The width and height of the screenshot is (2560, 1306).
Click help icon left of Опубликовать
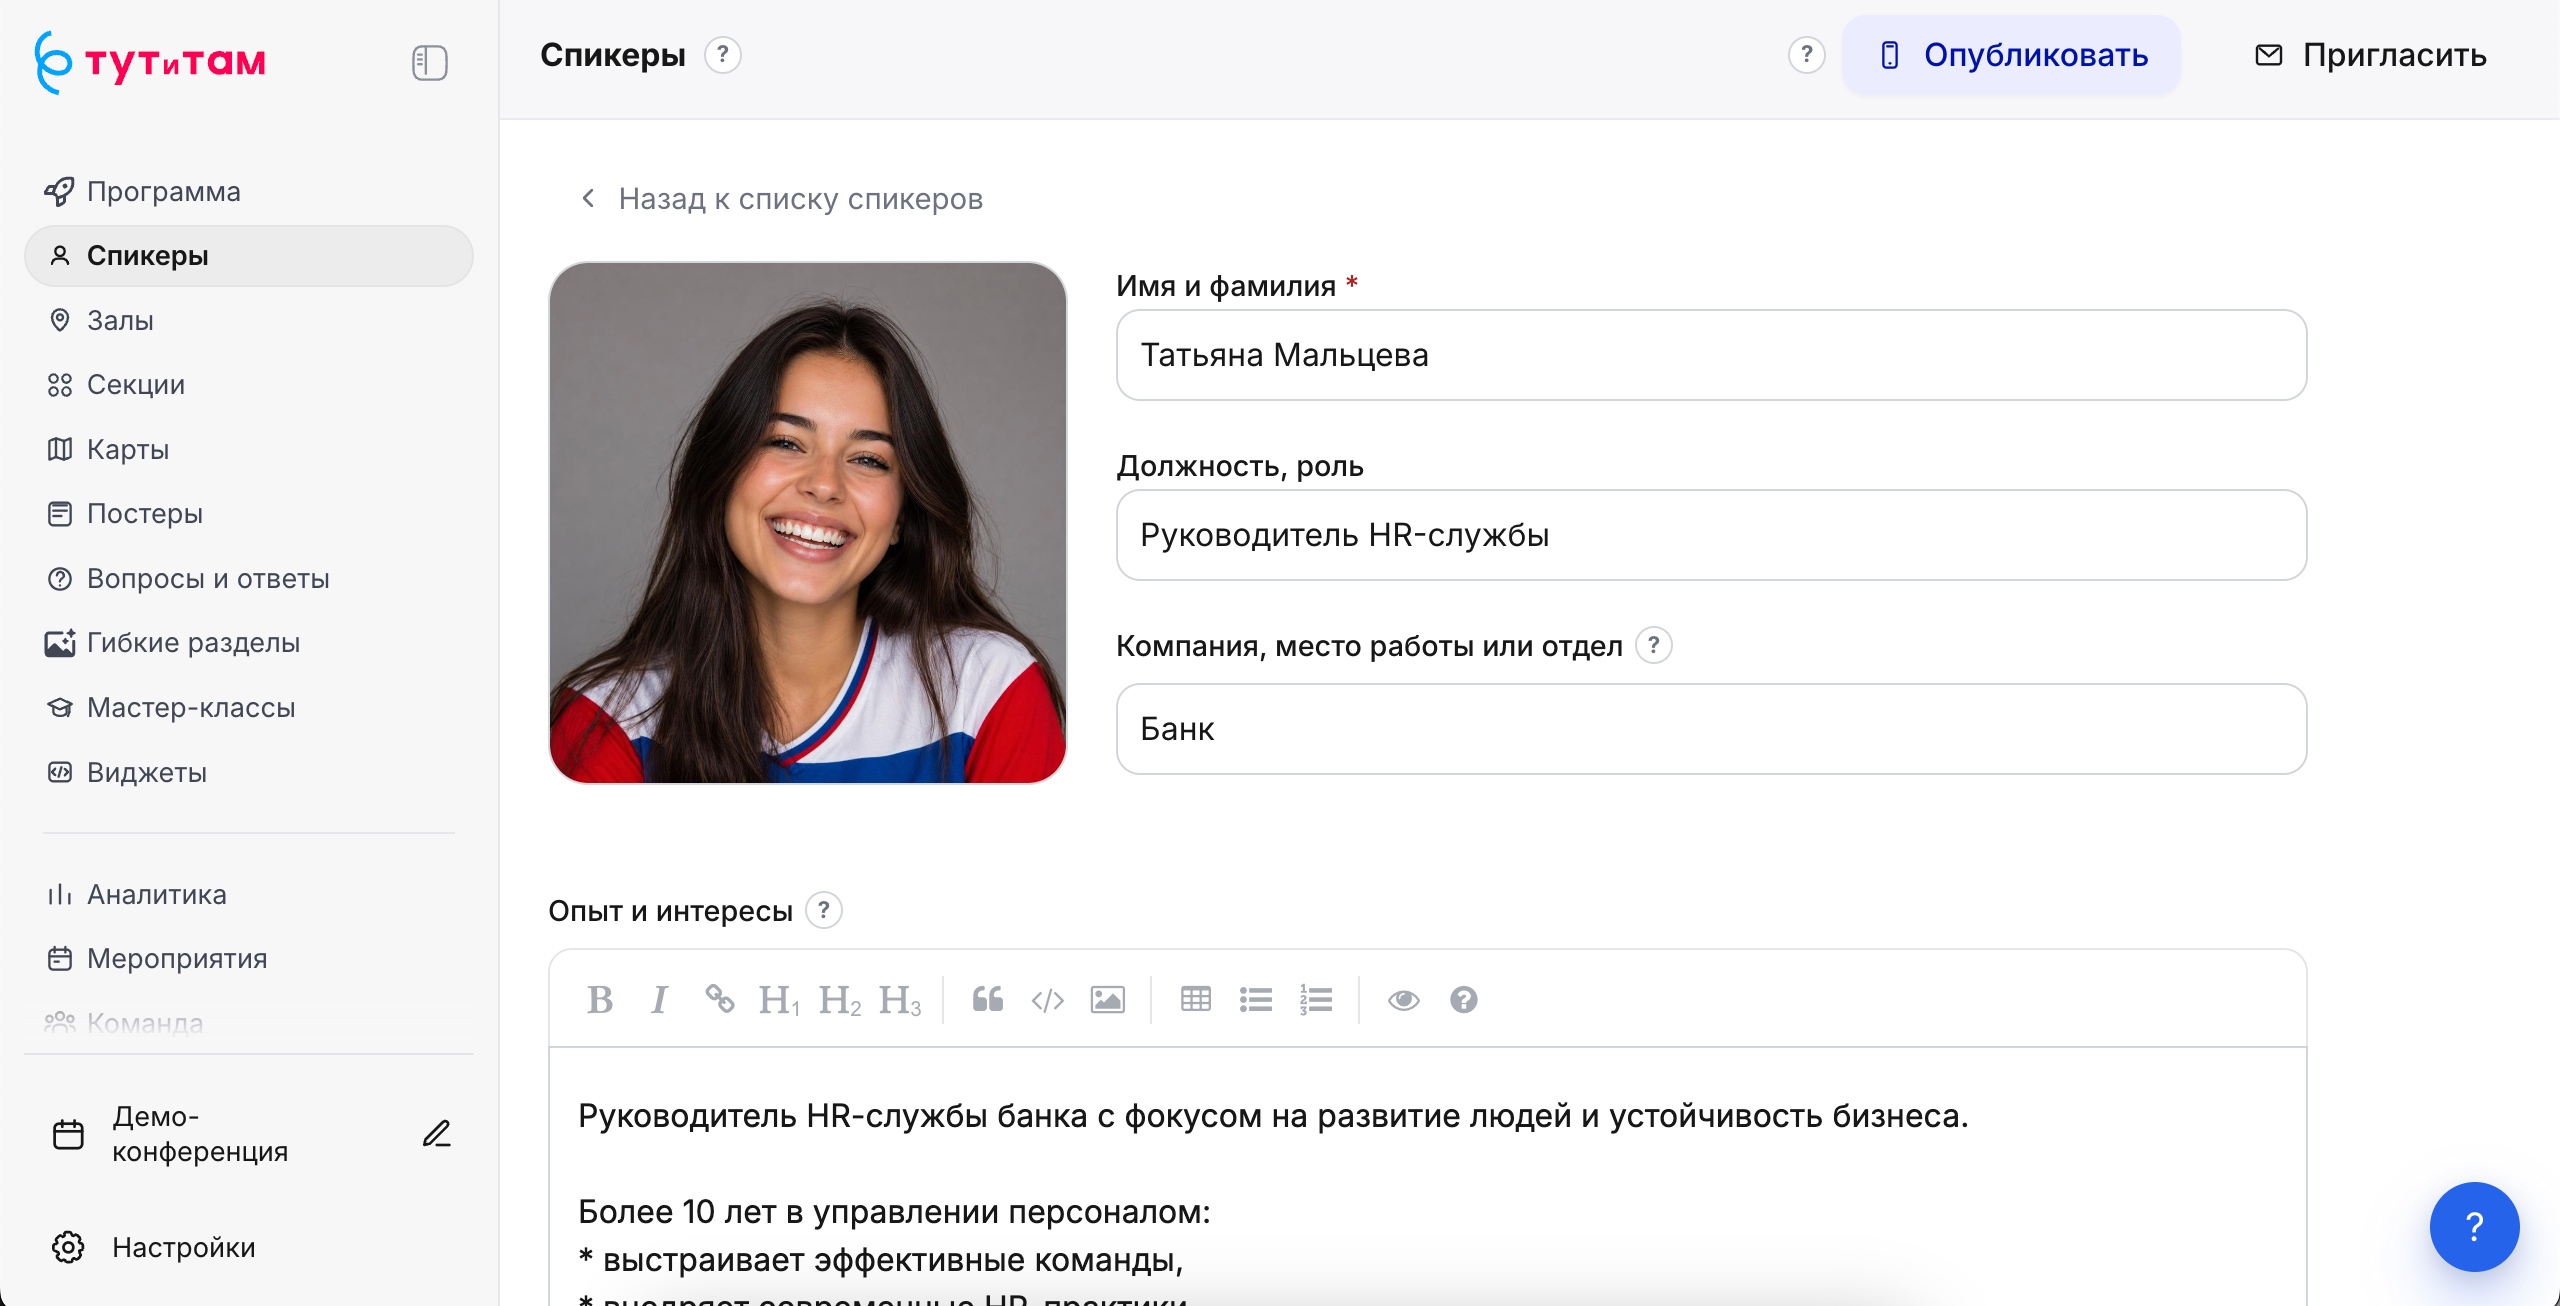click(1806, 55)
